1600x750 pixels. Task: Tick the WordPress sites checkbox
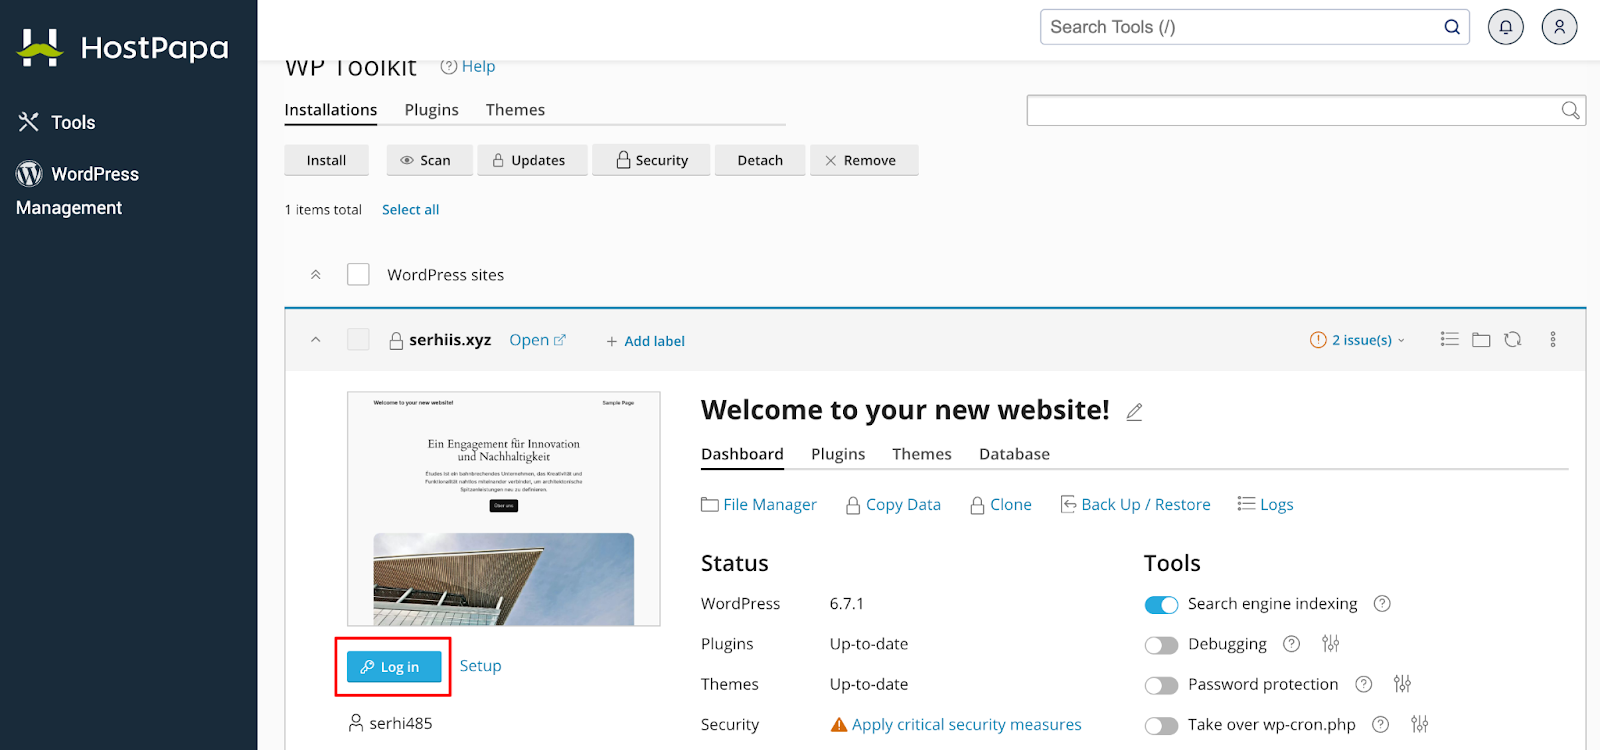(358, 274)
